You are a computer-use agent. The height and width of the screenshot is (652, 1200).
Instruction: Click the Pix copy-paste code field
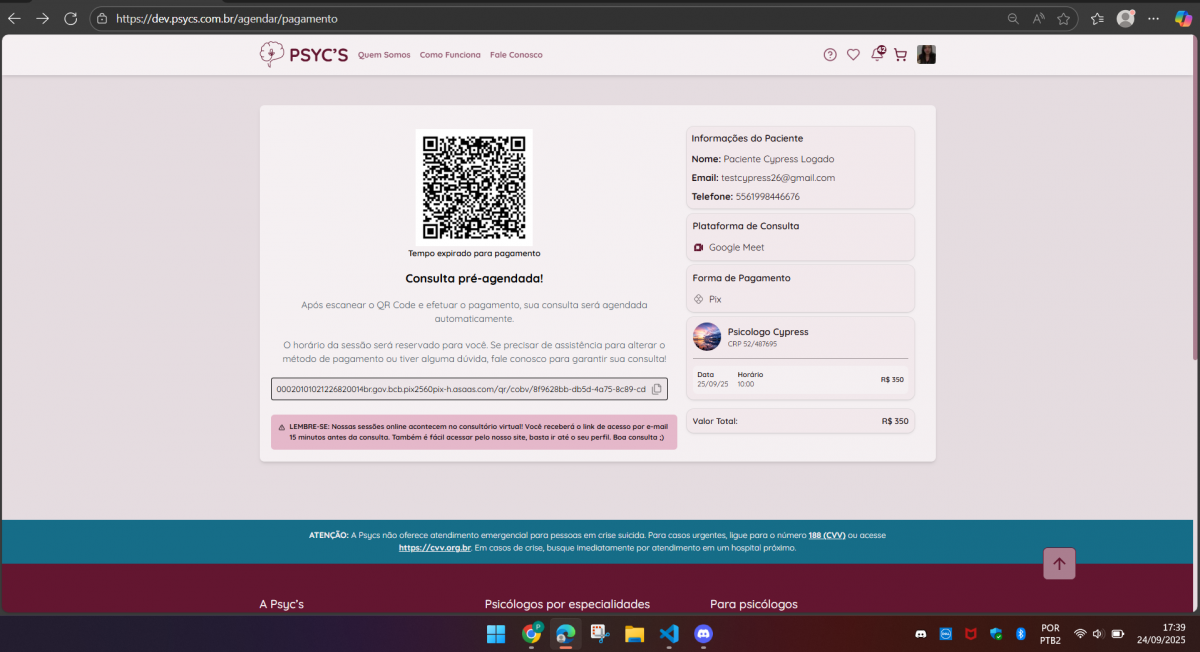(x=460, y=389)
